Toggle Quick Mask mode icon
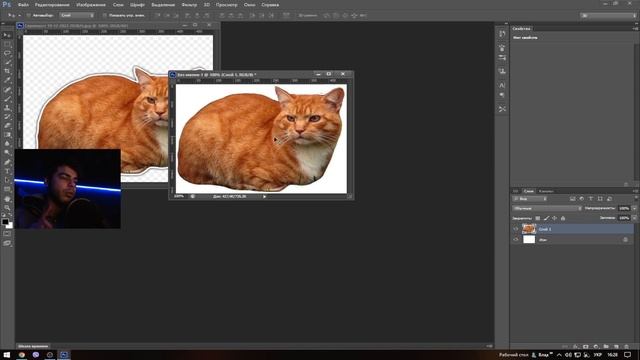640x360 pixels. 7,234
